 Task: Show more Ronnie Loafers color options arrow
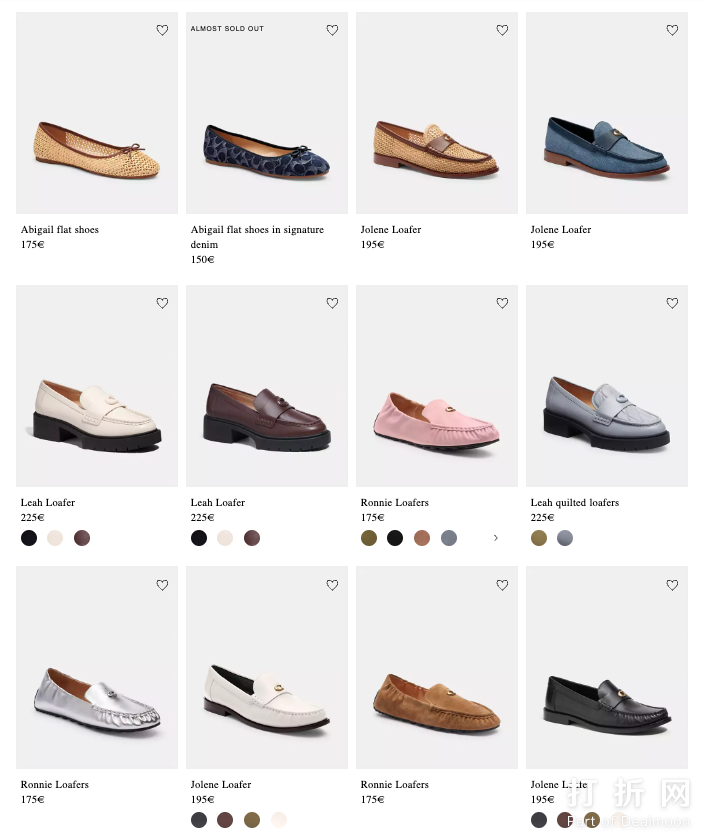(495, 538)
